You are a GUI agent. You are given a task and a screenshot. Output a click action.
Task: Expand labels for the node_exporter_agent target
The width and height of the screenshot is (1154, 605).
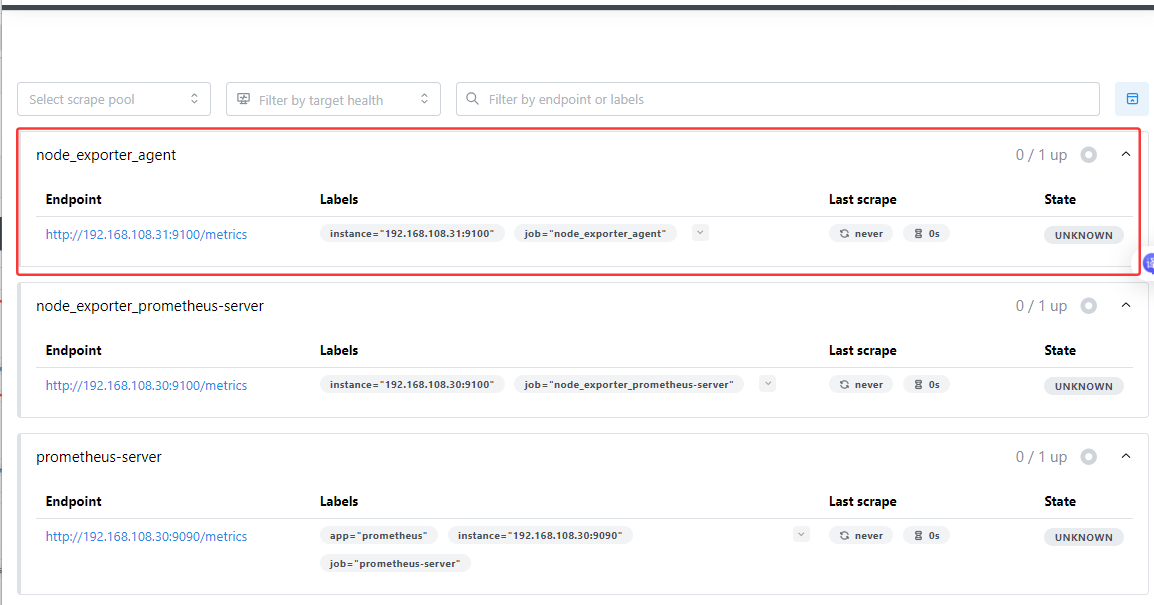click(x=700, y=233)
